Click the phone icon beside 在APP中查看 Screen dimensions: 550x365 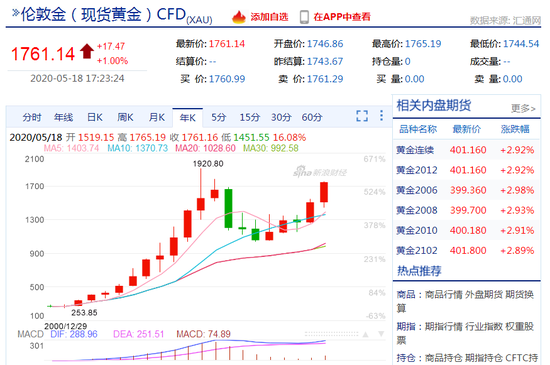(304, 17)
